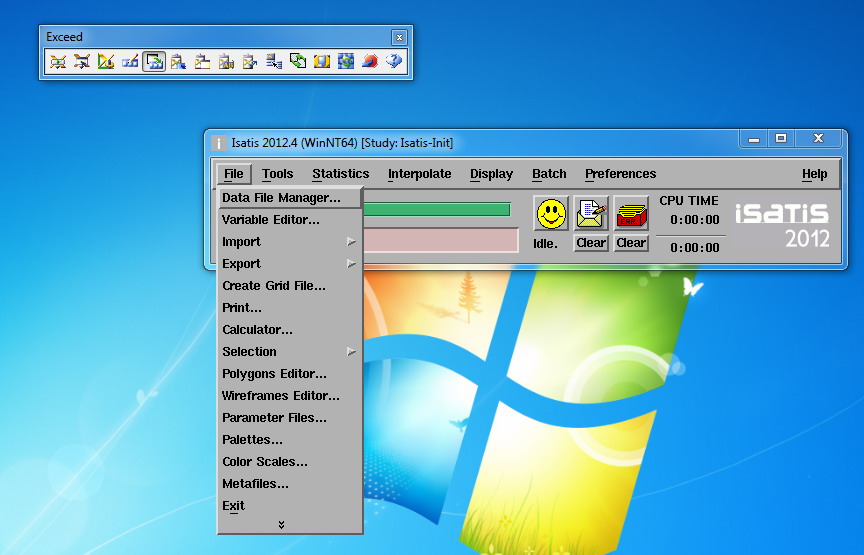Select Parameter Files menu entry
The height and width of the screenshot is (555, 864).
coord(290,418)
